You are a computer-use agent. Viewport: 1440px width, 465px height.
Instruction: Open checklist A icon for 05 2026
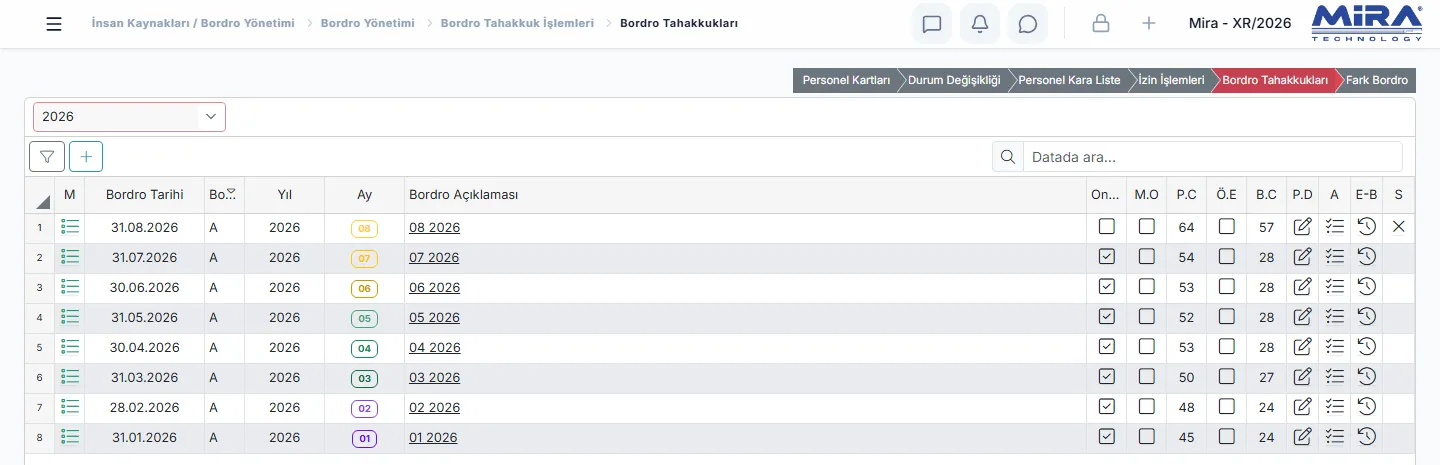(1334, 317)
